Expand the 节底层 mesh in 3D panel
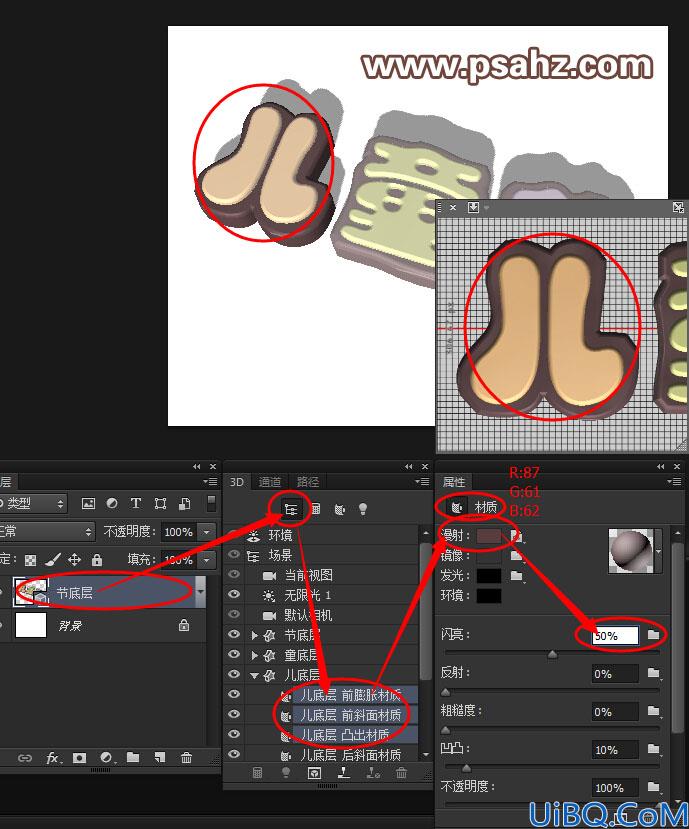 pos(254,635)
